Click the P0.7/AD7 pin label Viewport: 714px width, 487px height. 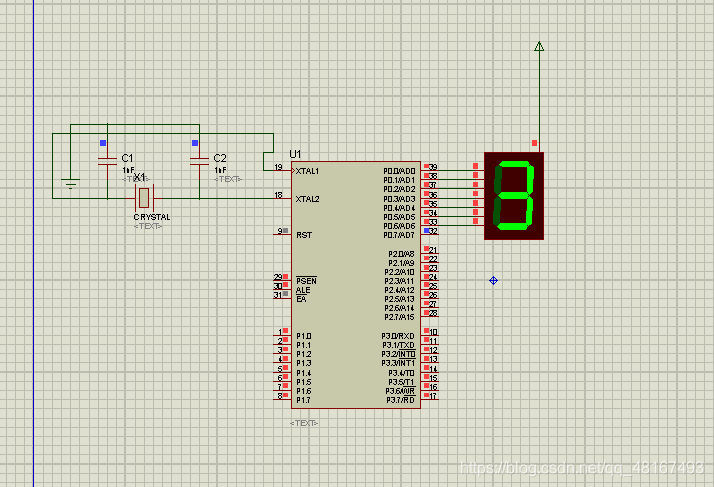[399, 235]
